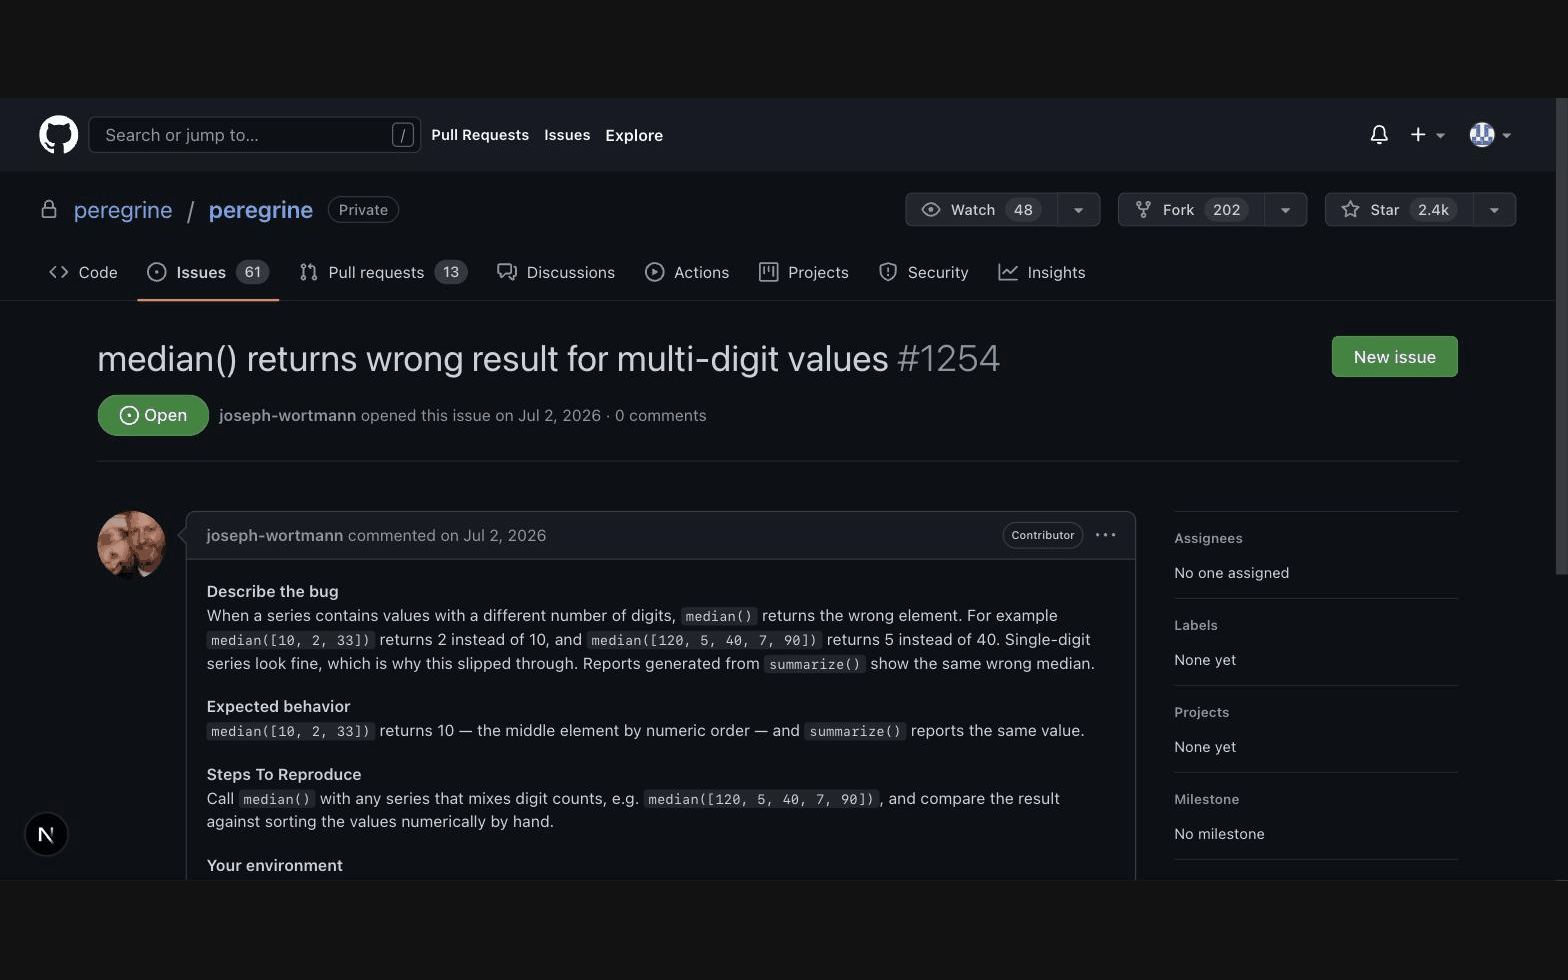Click the page's vertical scrollbar thumb
The height and width of the screenshot is (980, 1568).
[1562, 336]
